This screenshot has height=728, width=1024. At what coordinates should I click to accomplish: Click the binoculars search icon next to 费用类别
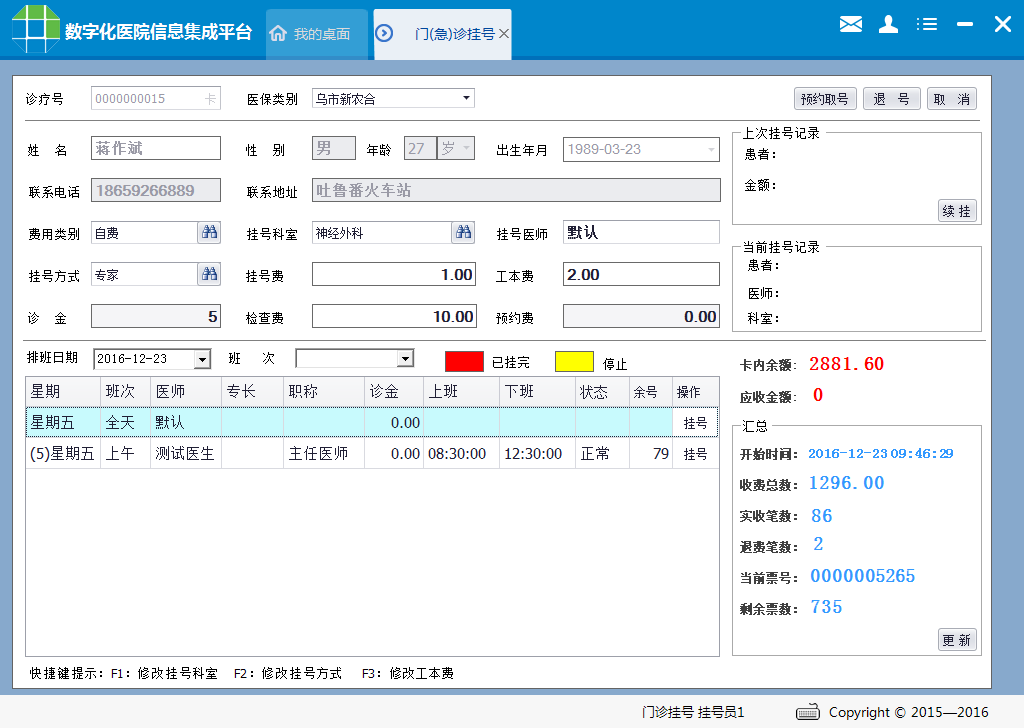(x=209, y=232)
